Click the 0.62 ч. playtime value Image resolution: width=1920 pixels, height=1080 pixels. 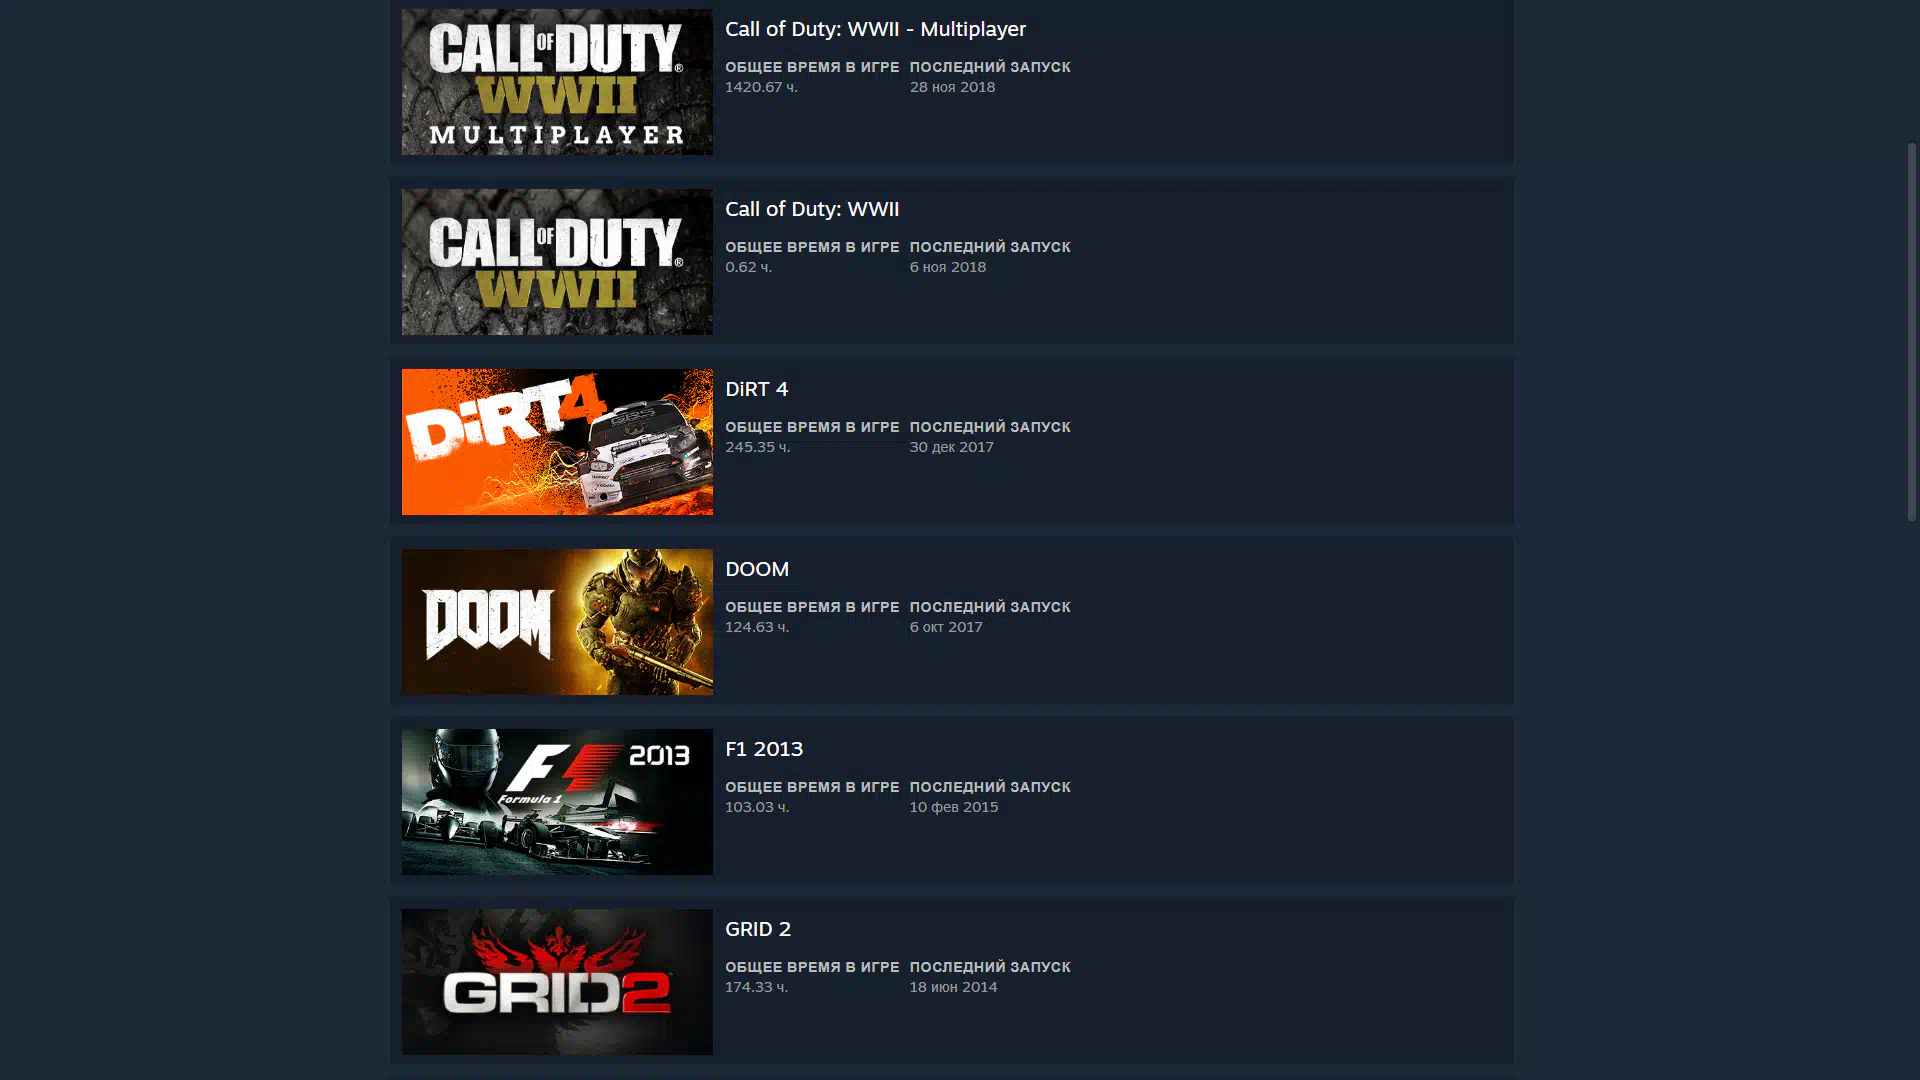(748, 267)
